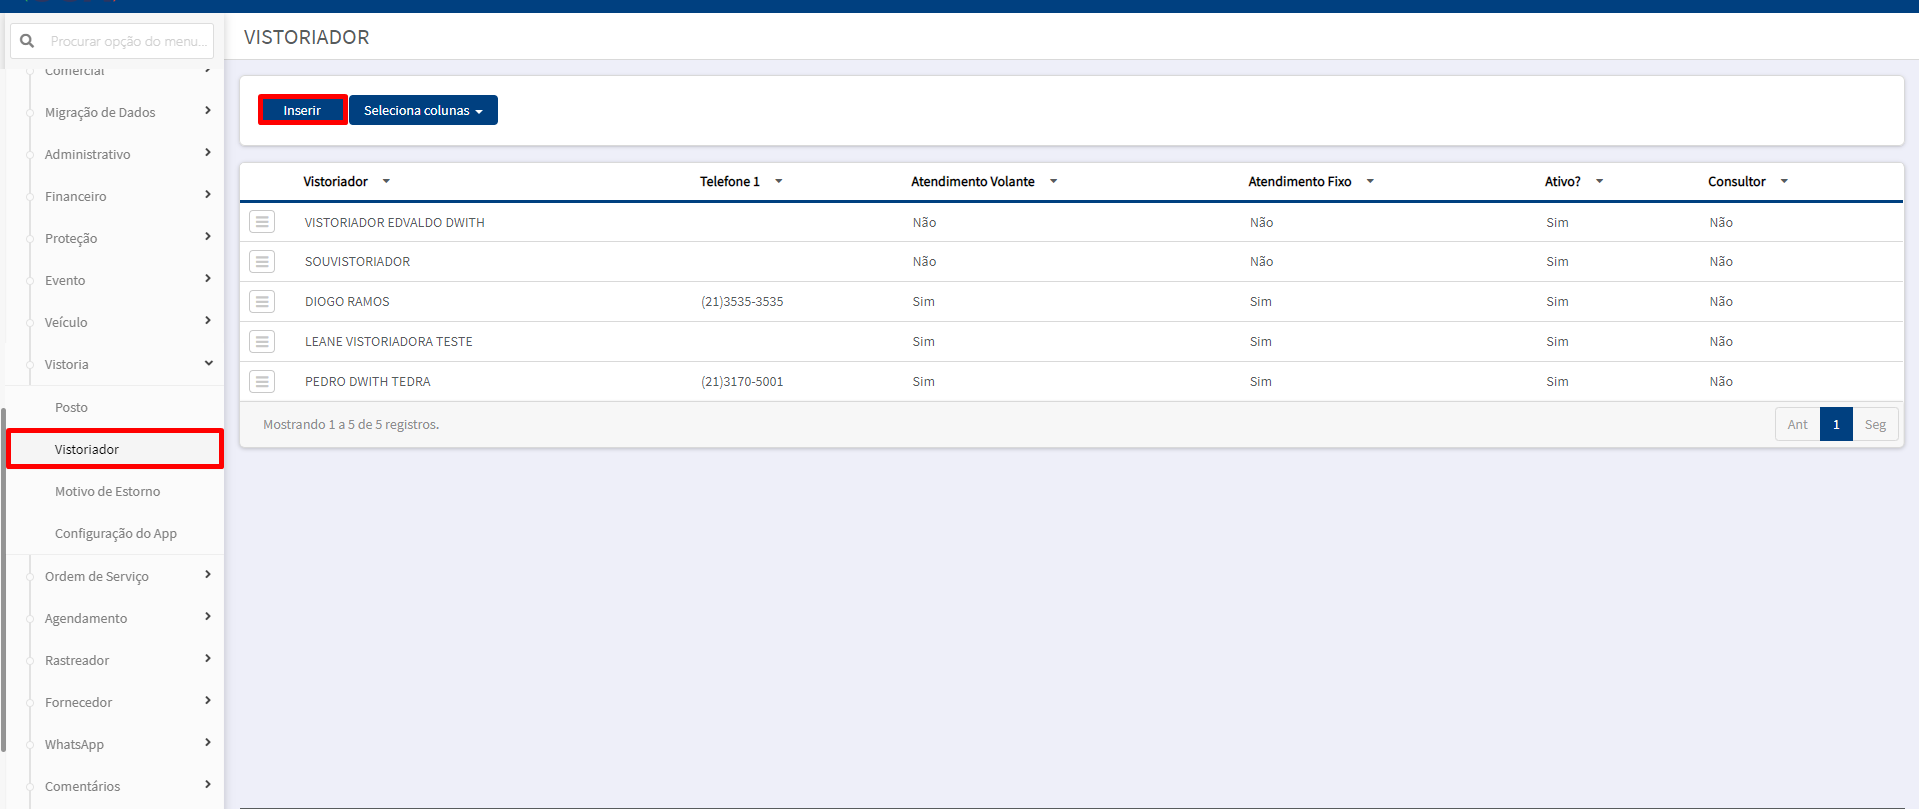Click the VISTORIADOR page title

pos(307,37)
